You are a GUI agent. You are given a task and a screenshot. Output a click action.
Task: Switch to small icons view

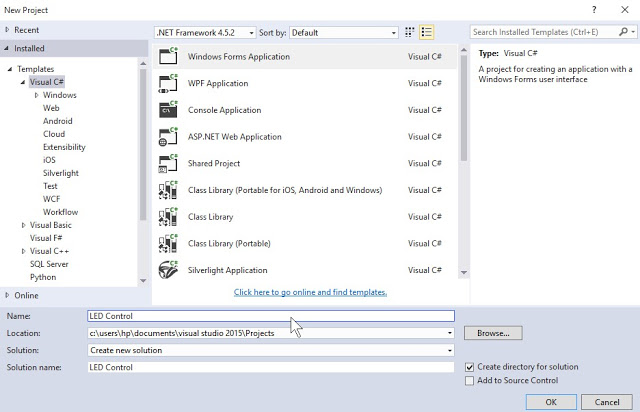(x=409, y=32)
